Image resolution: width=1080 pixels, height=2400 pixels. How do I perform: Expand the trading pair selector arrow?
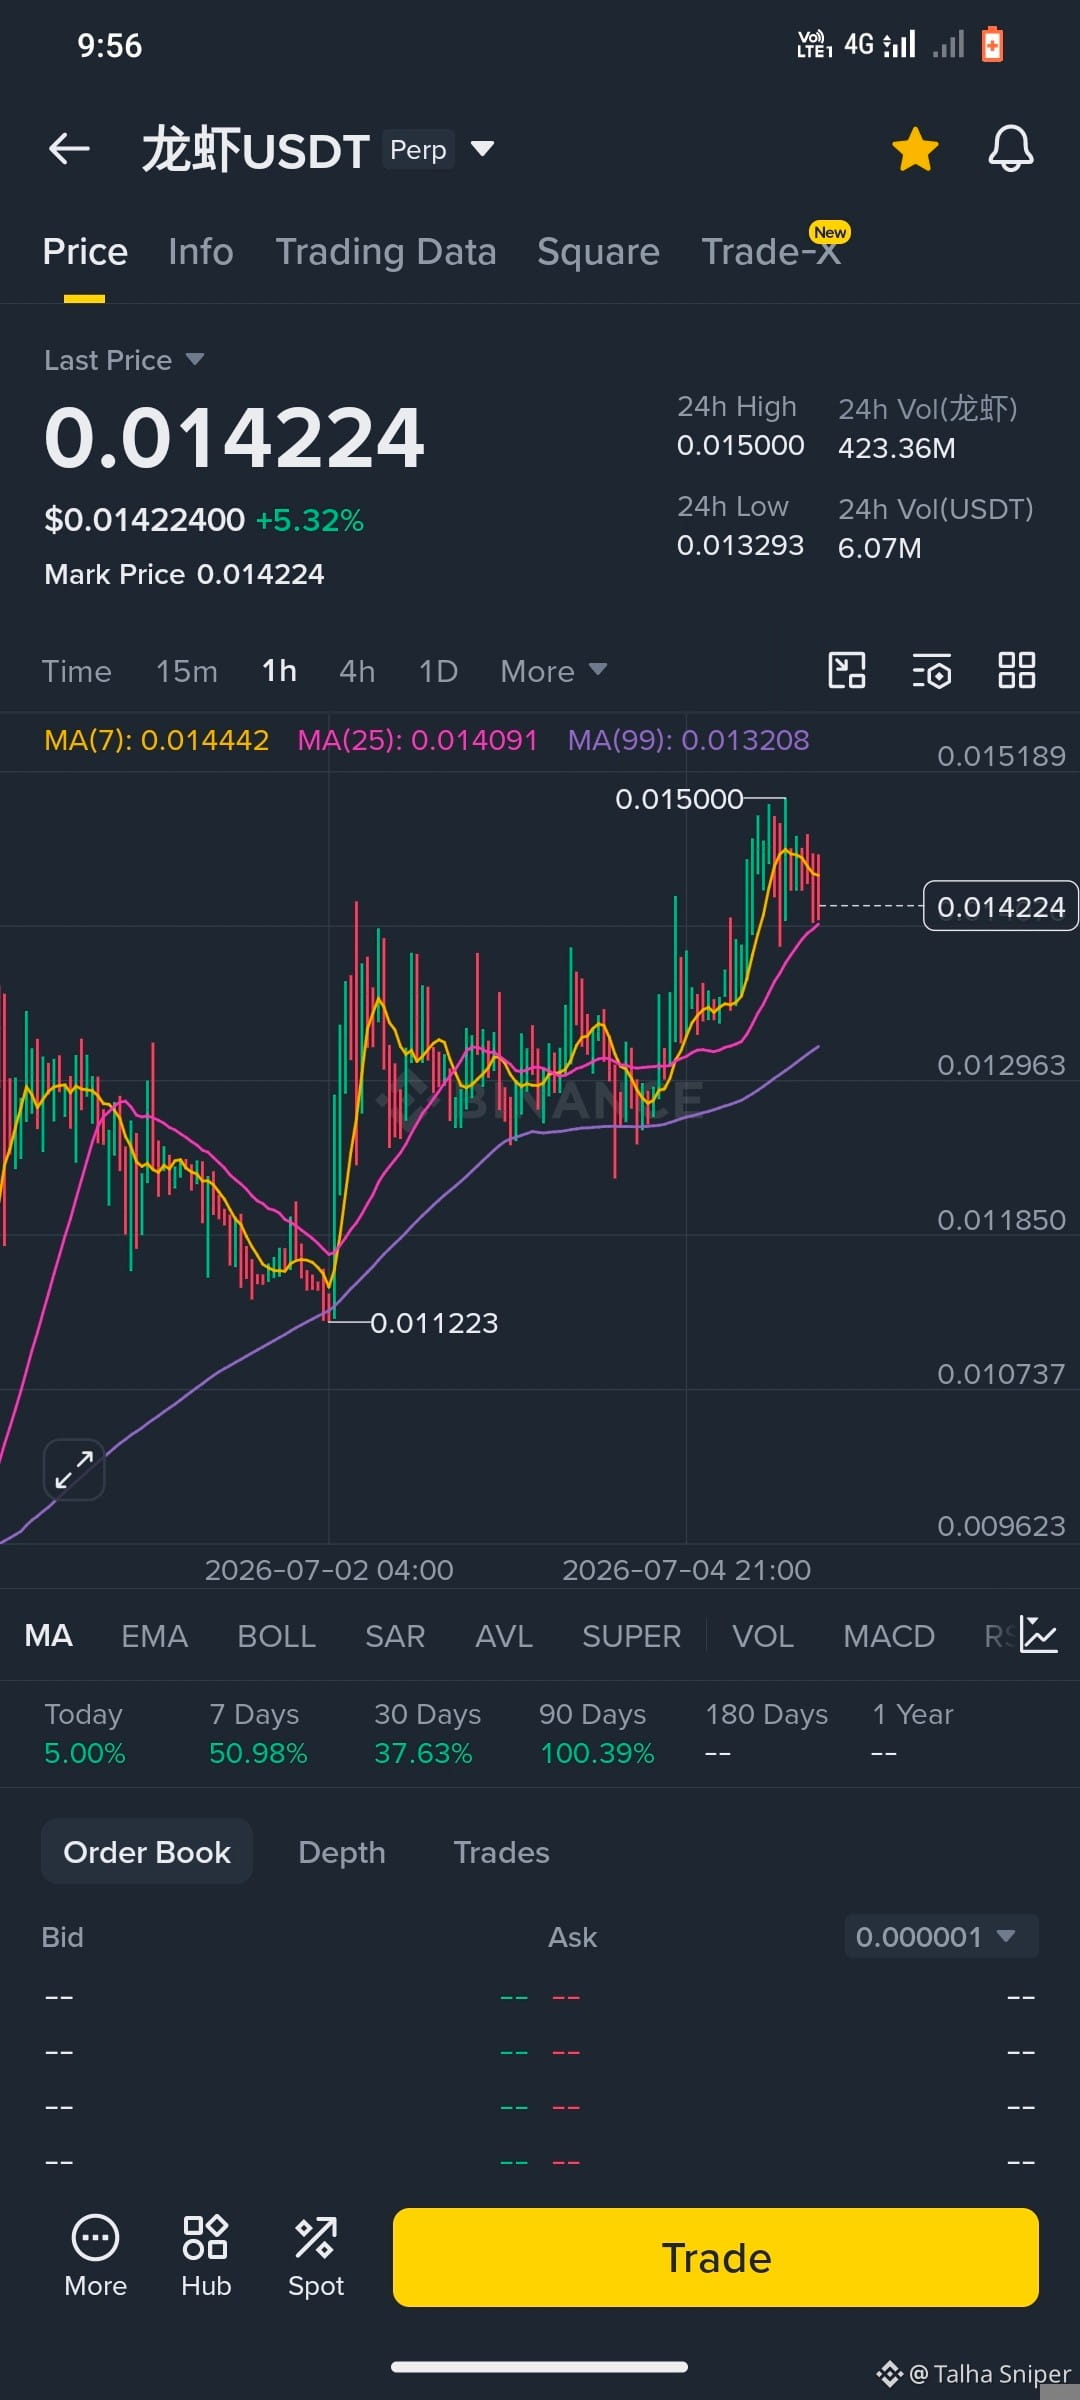[482, 149]
